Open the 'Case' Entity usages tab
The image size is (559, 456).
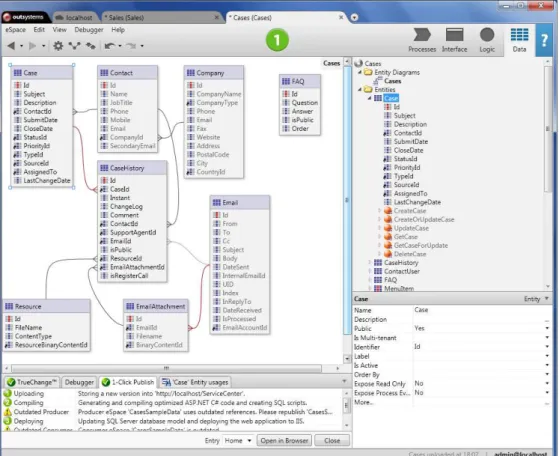click(195, 382)
